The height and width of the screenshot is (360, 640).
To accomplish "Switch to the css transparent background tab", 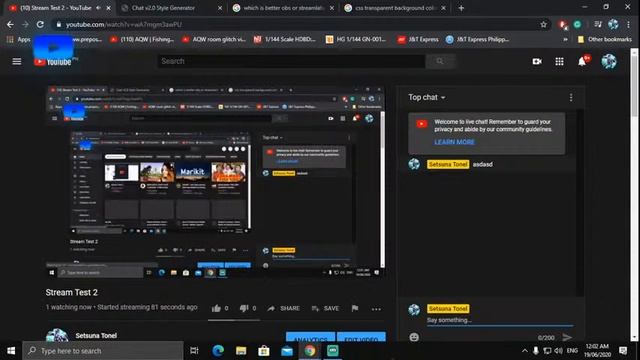I will tap(395, 8).
